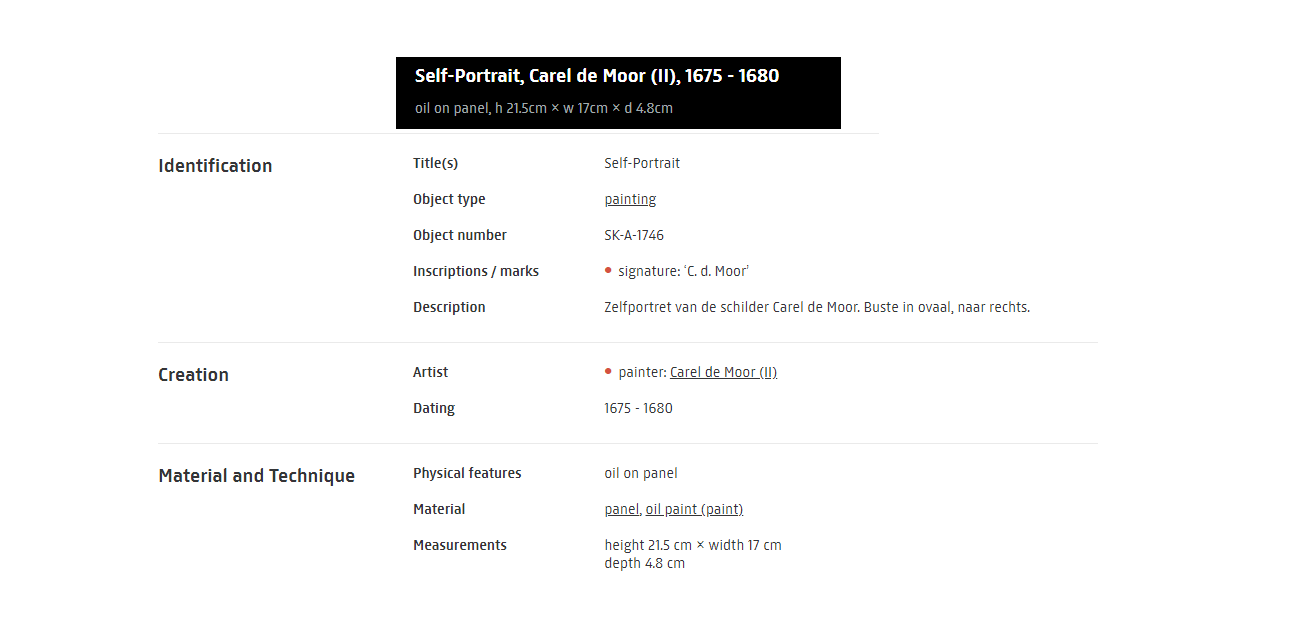Screen dimensions: 1290x635
Task: Click the red dot beside signature inscription
Action: (x=608, y=270)
